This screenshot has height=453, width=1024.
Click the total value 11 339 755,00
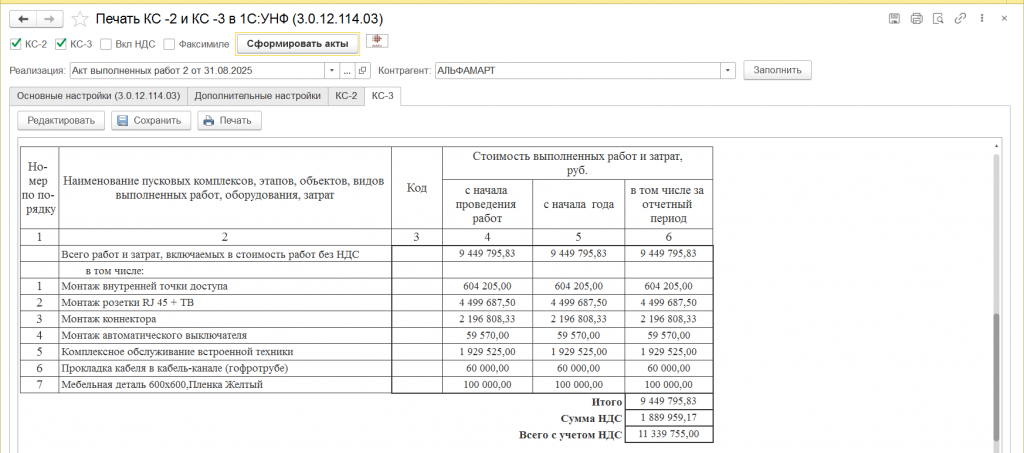tap(669, 434)
